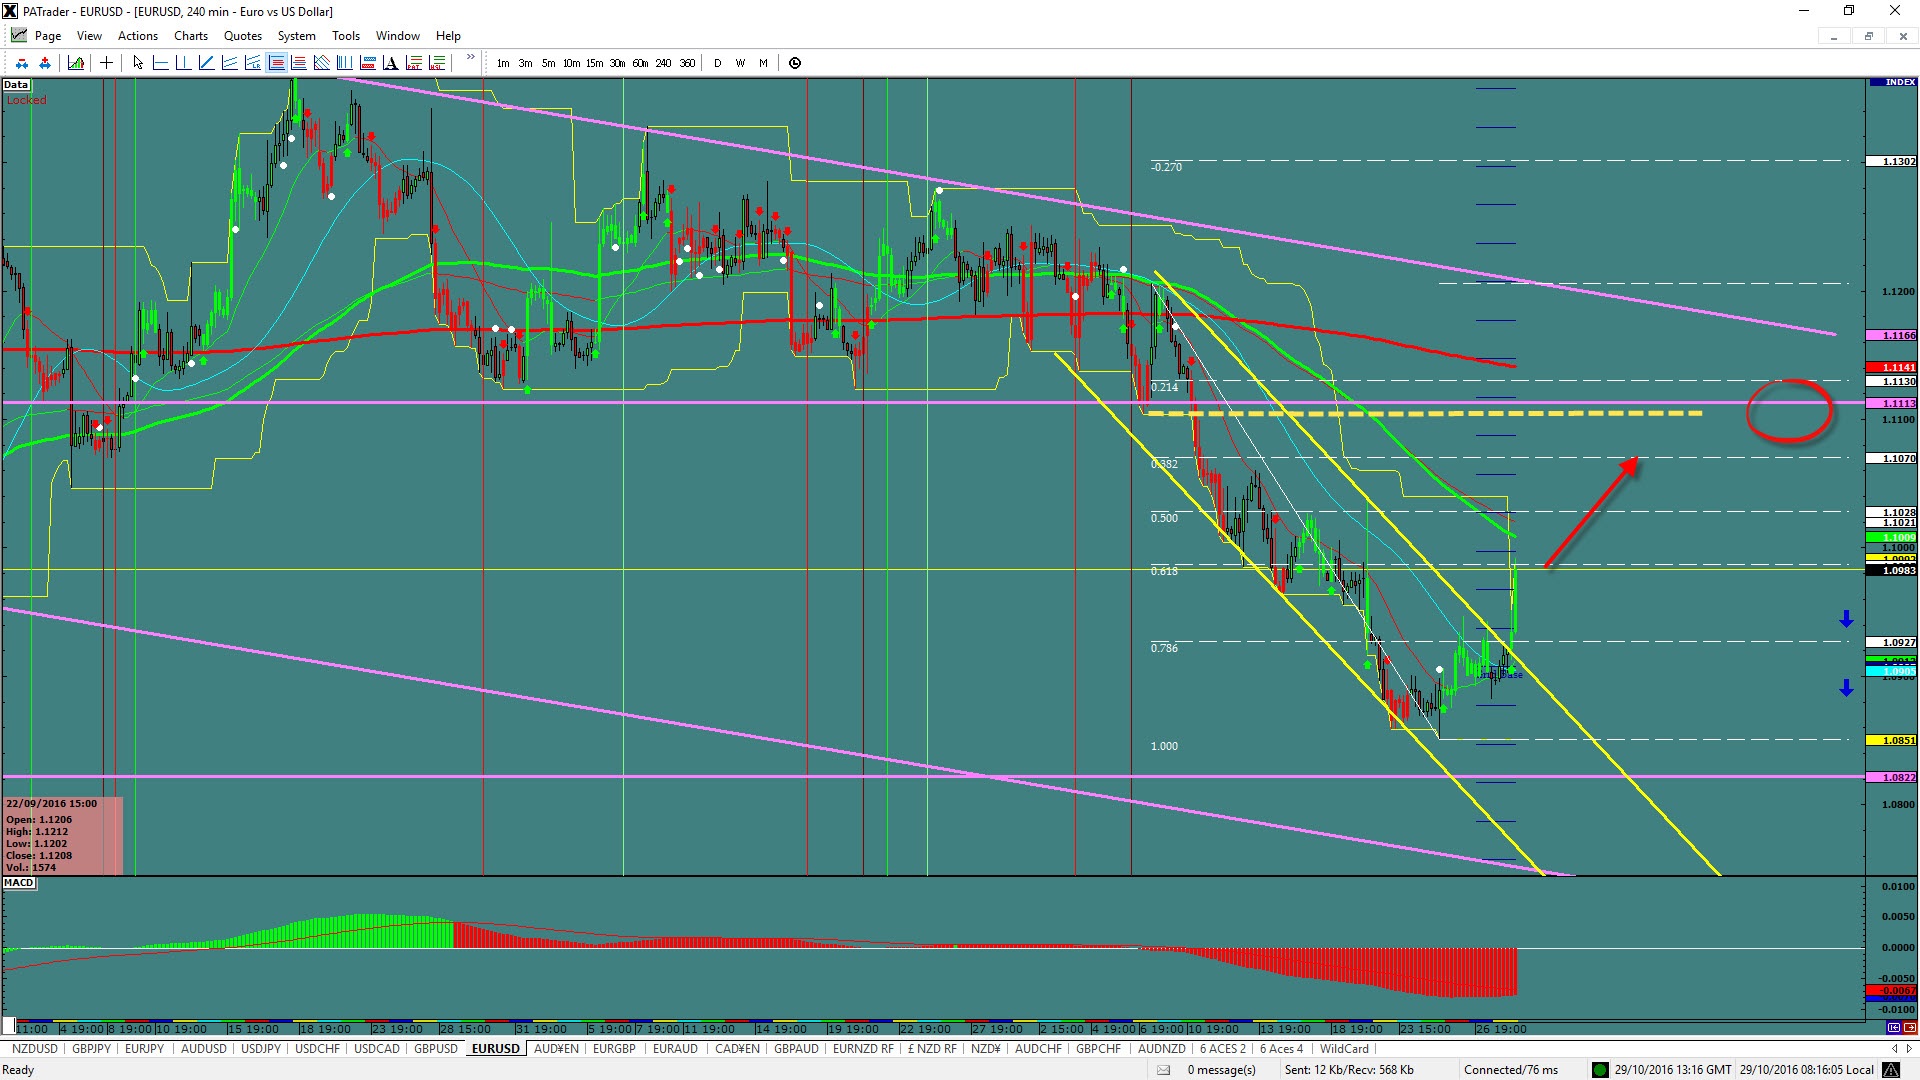
Task: Select the arrow pointer tool
Action: (138, 63)
